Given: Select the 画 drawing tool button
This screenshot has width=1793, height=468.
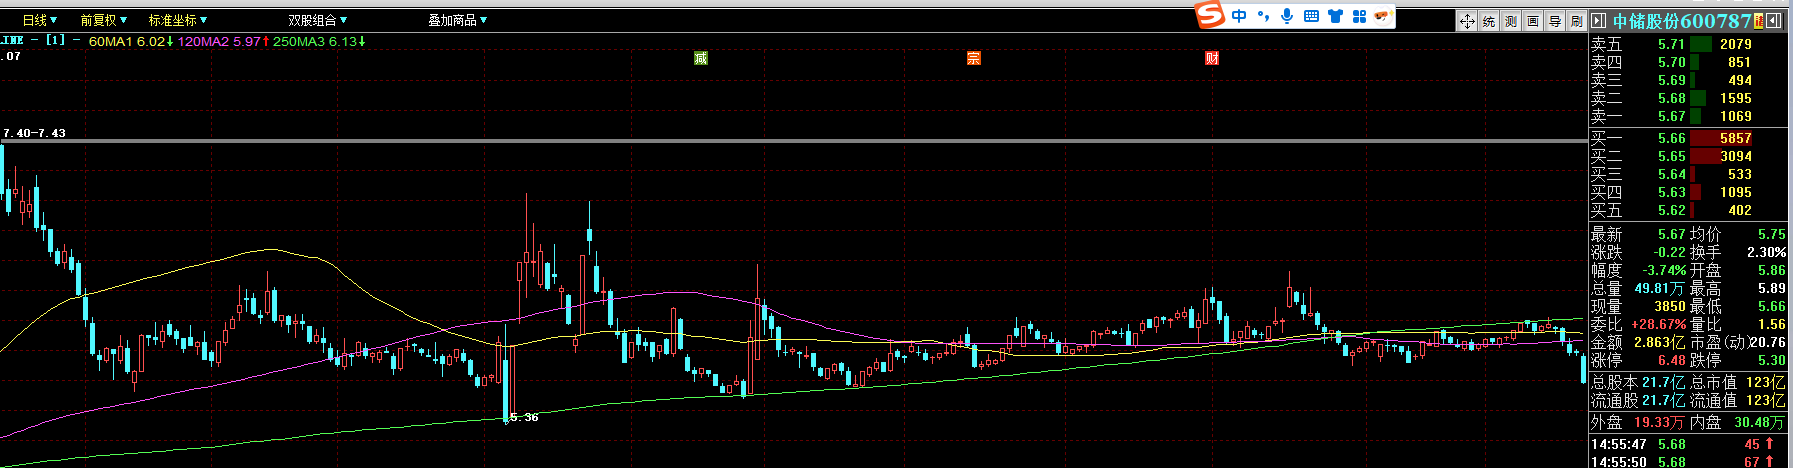Looking at the screenshot, I should click(x=1533, y=21).
